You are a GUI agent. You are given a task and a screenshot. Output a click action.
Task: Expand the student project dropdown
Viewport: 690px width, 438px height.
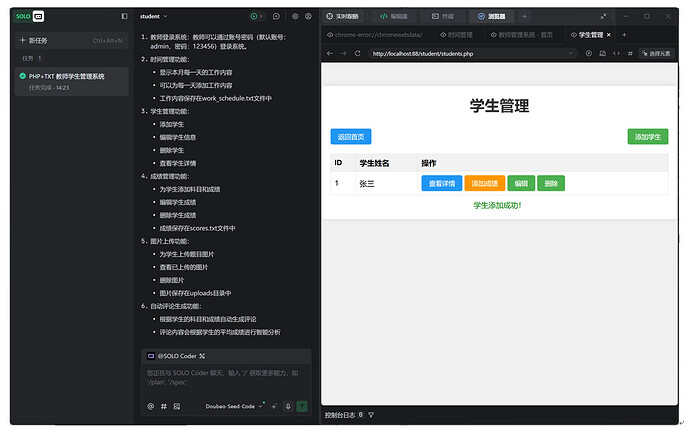154,16
